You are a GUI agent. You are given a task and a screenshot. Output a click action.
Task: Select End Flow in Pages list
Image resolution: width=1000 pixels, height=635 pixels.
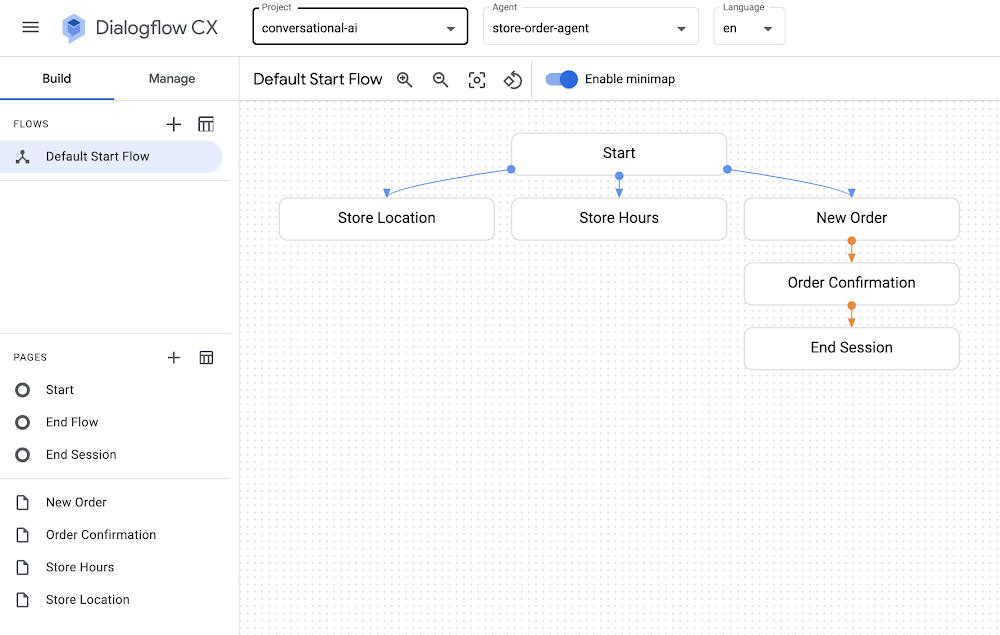(x=72, y=423)
